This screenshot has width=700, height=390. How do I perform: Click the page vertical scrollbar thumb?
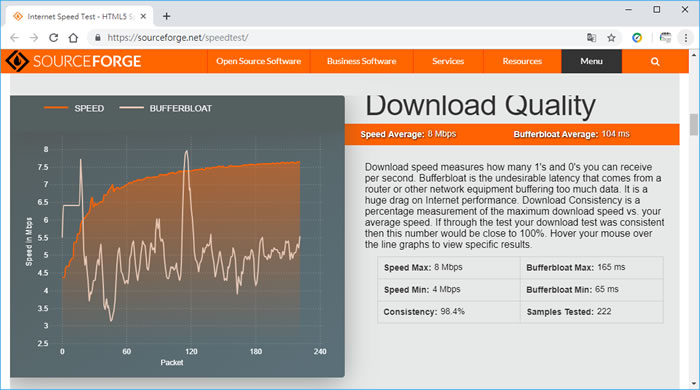pyautogui.click(x=693, y=124)
